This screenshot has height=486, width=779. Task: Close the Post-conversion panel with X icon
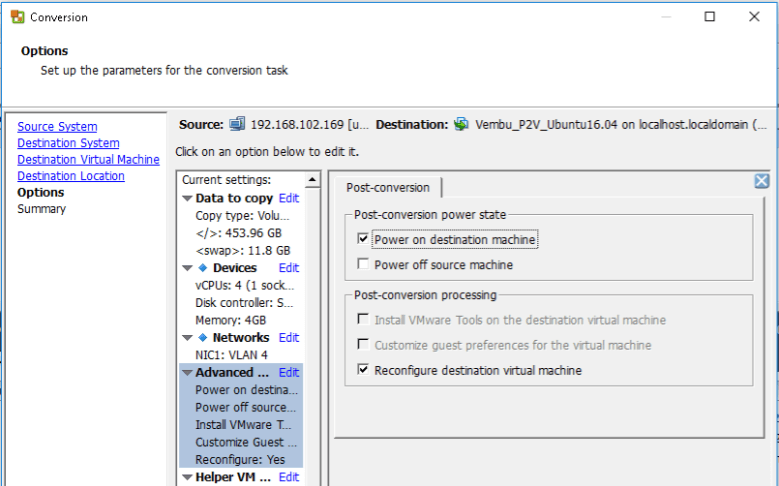coord(762,181)
